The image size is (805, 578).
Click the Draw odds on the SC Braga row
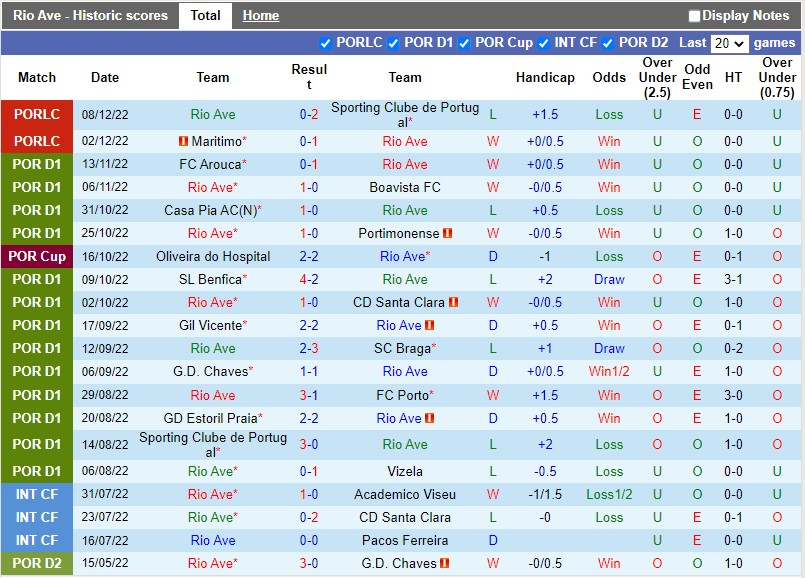tap(609, 349)
